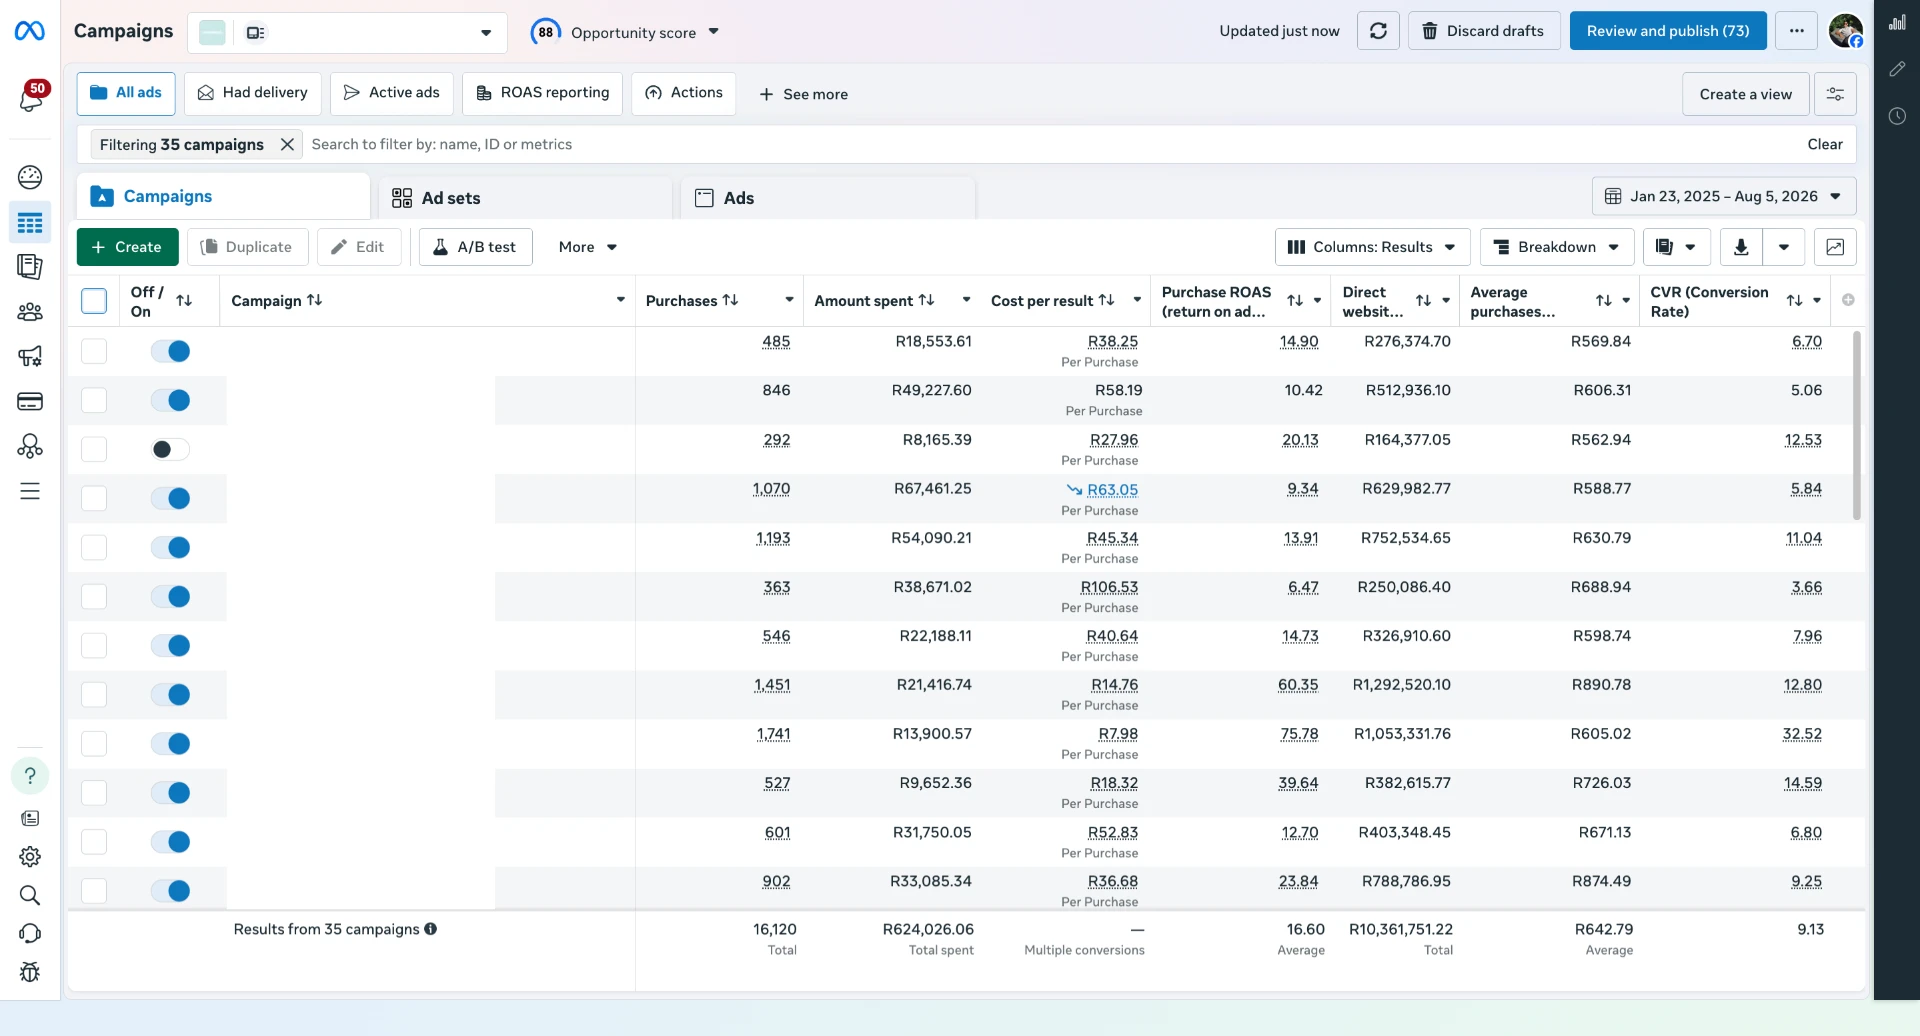Open Account overview gauge icon in sidebar
Image resolution: width=1920 pixels, height=1036 pixels.
(x=30, y=177)
